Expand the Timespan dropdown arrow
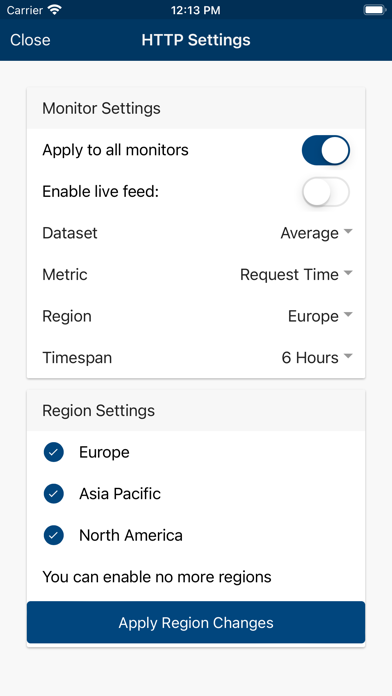The height and width of the screenshot is (696, 392). (348, 356)
